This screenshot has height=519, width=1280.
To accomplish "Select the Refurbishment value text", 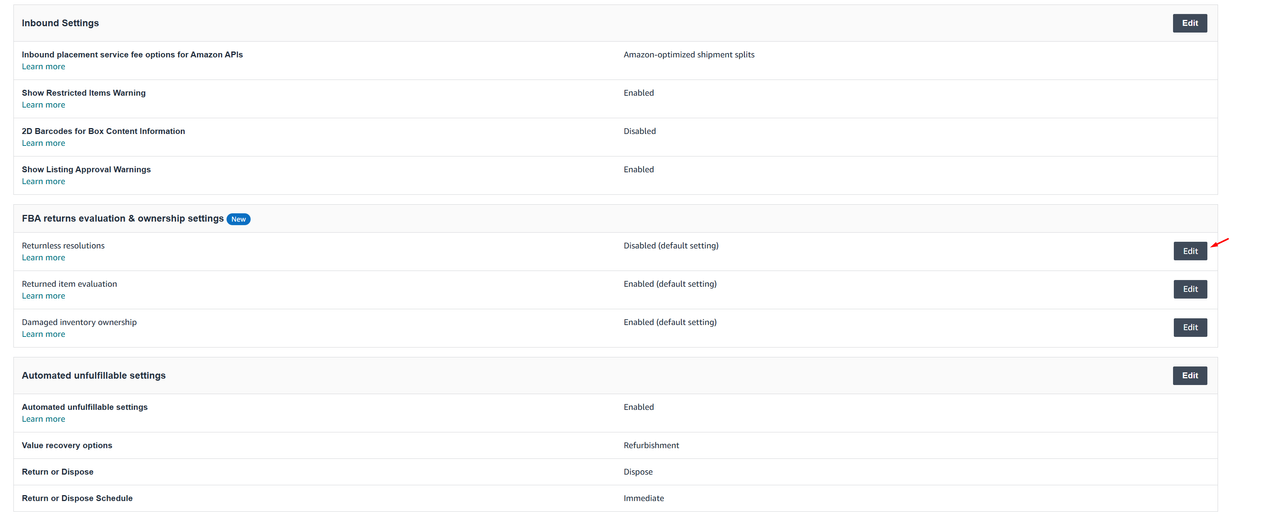I will click(x=651, y=445).
